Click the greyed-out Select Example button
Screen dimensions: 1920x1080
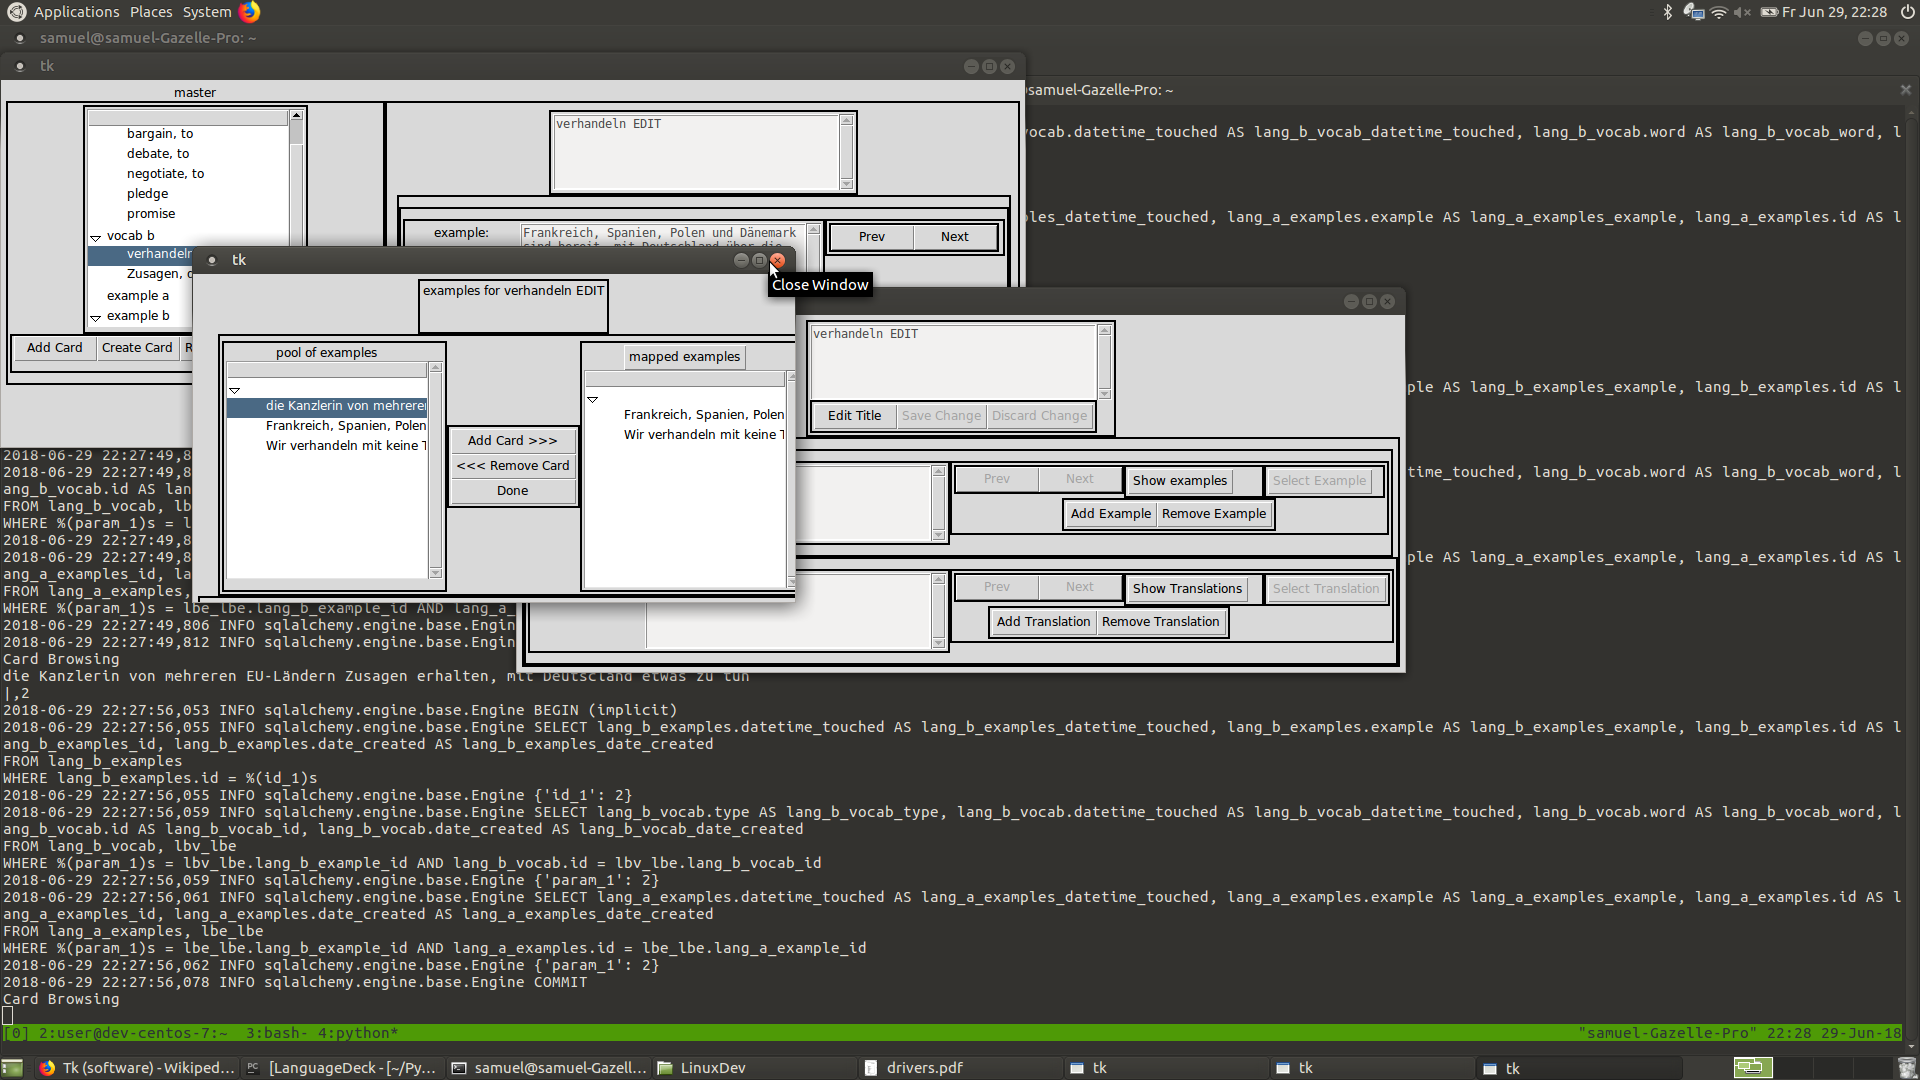(1319, 481)
